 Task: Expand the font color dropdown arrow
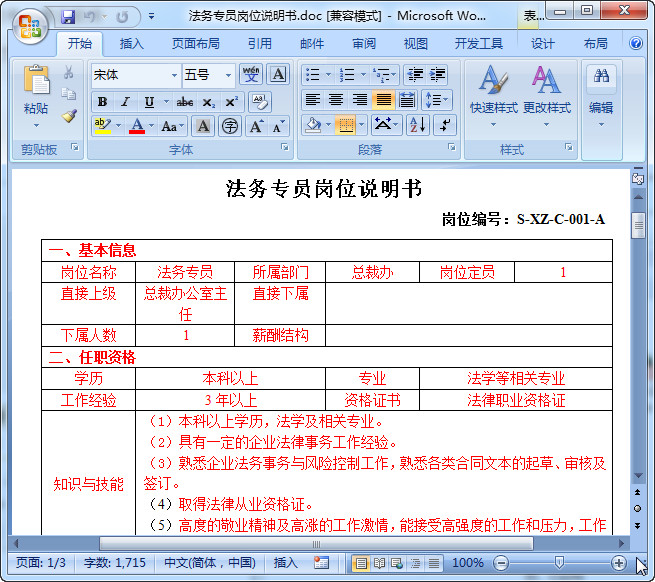coord(152,126)
